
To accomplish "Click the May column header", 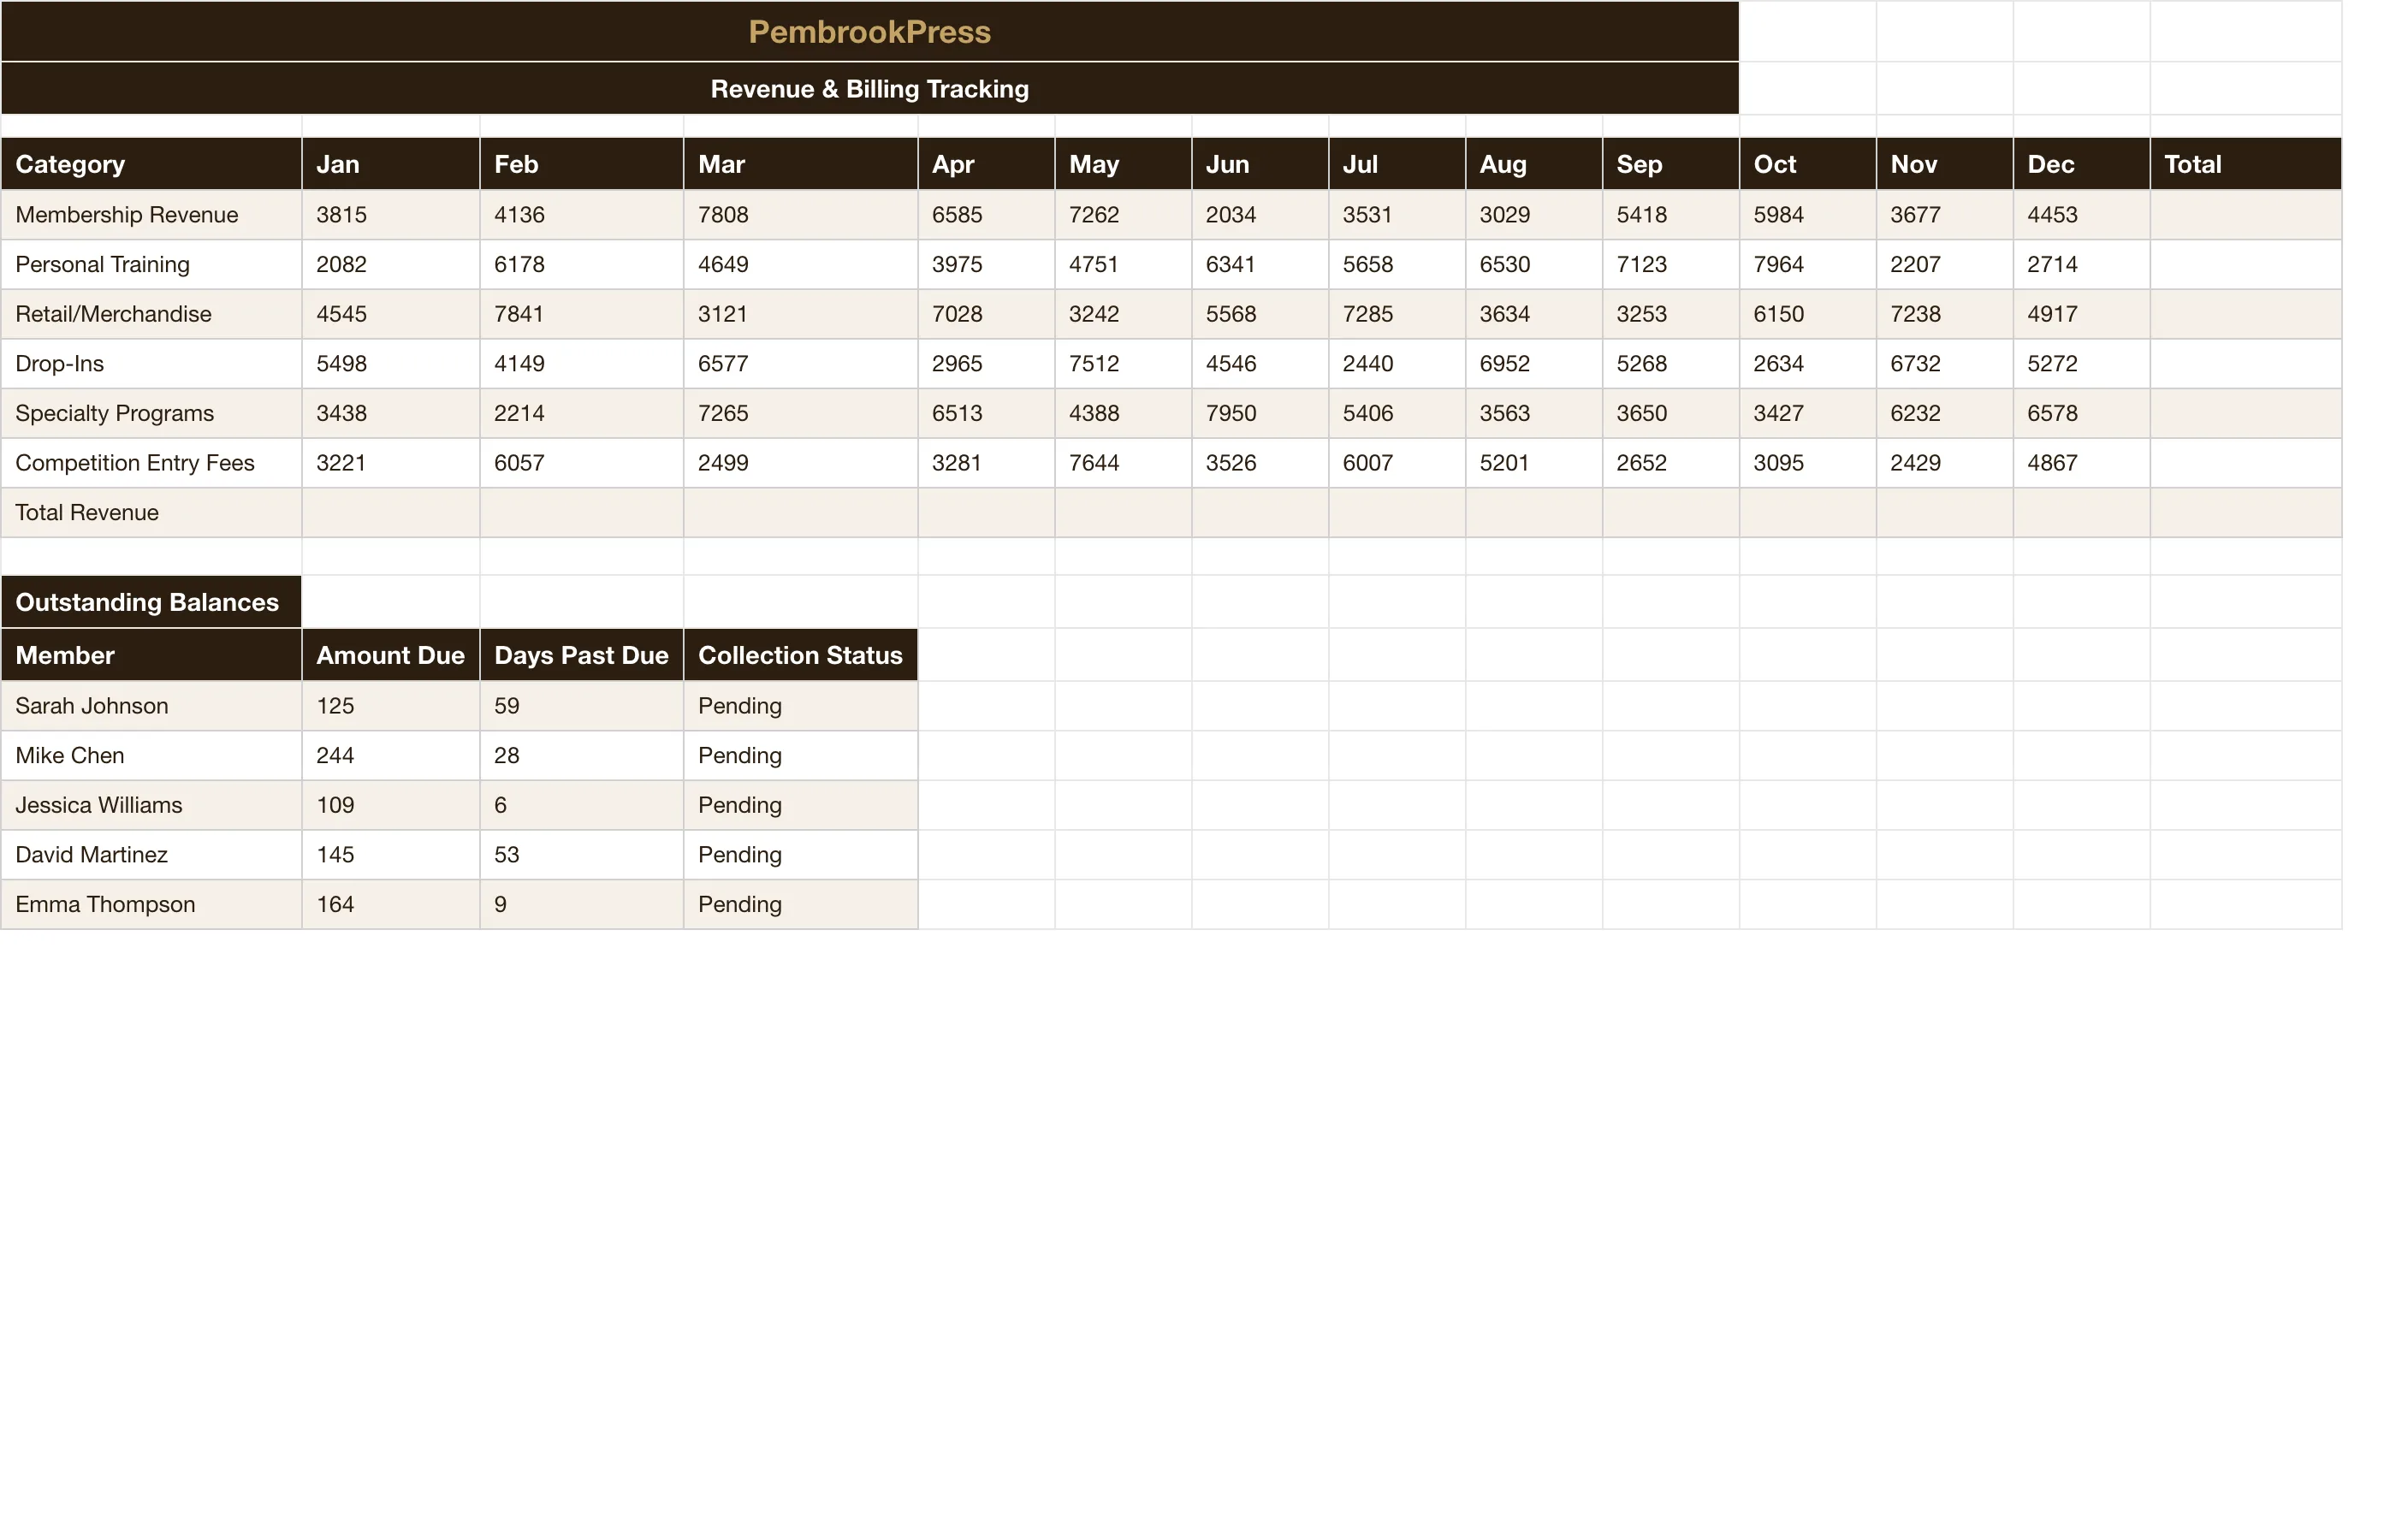I will tap(1123, 164).
